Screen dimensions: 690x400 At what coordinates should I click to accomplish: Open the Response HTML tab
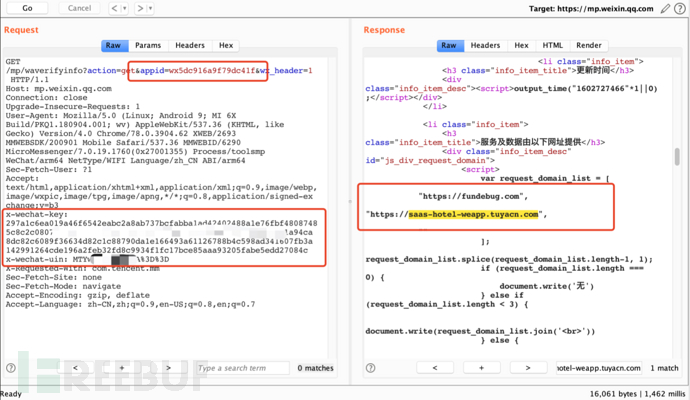[x=552, y=45]
